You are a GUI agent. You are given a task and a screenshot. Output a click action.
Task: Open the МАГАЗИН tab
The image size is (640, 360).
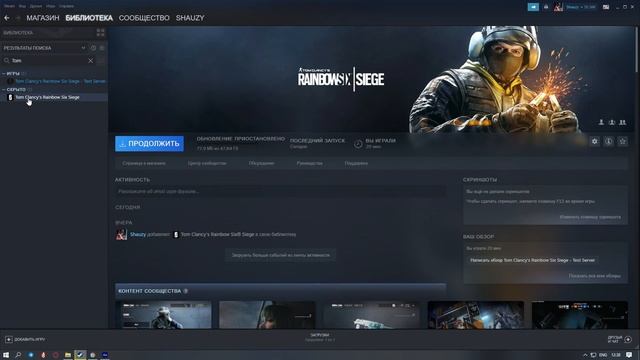click(x=43, y=18)
